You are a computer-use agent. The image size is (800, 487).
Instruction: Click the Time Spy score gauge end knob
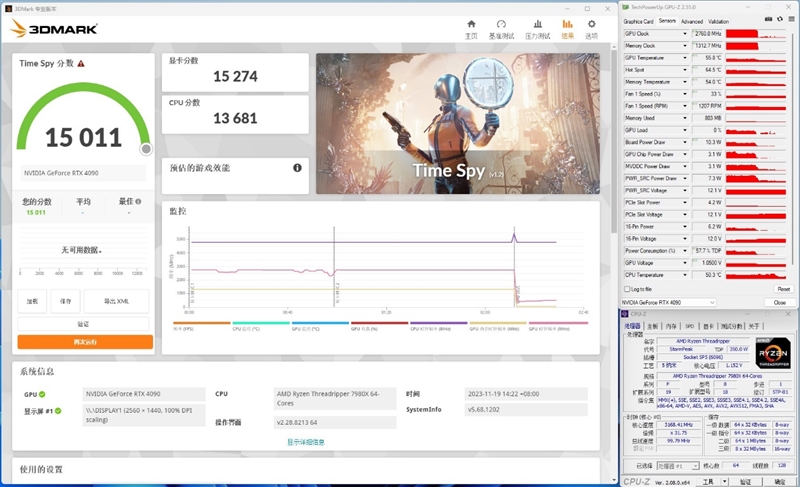tap(146, 149)
